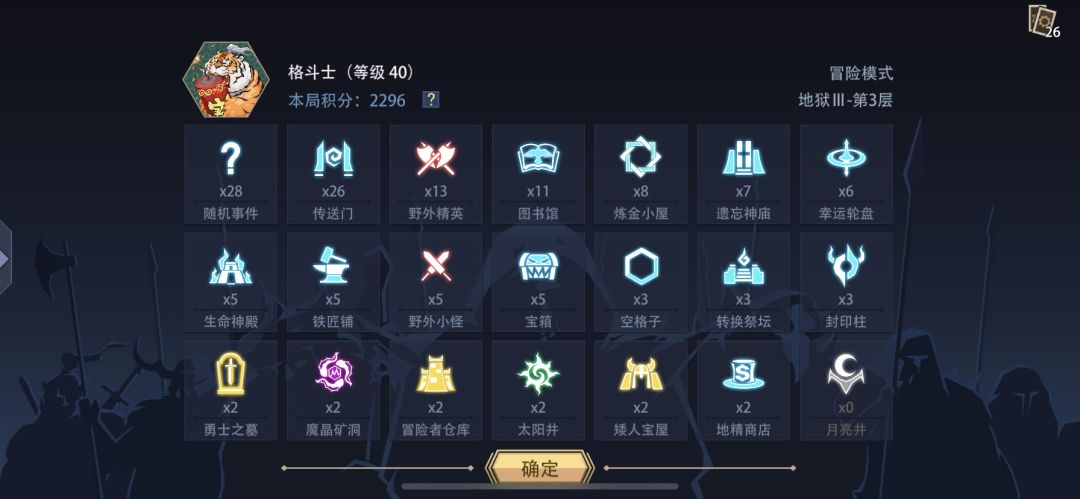Tap the 魔晶矿洞 purple crystal icon

pyautogui.click(x=333, y=373)
